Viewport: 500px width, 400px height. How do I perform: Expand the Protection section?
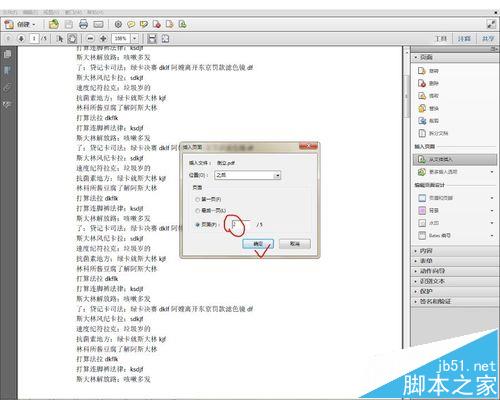[455, 291]
